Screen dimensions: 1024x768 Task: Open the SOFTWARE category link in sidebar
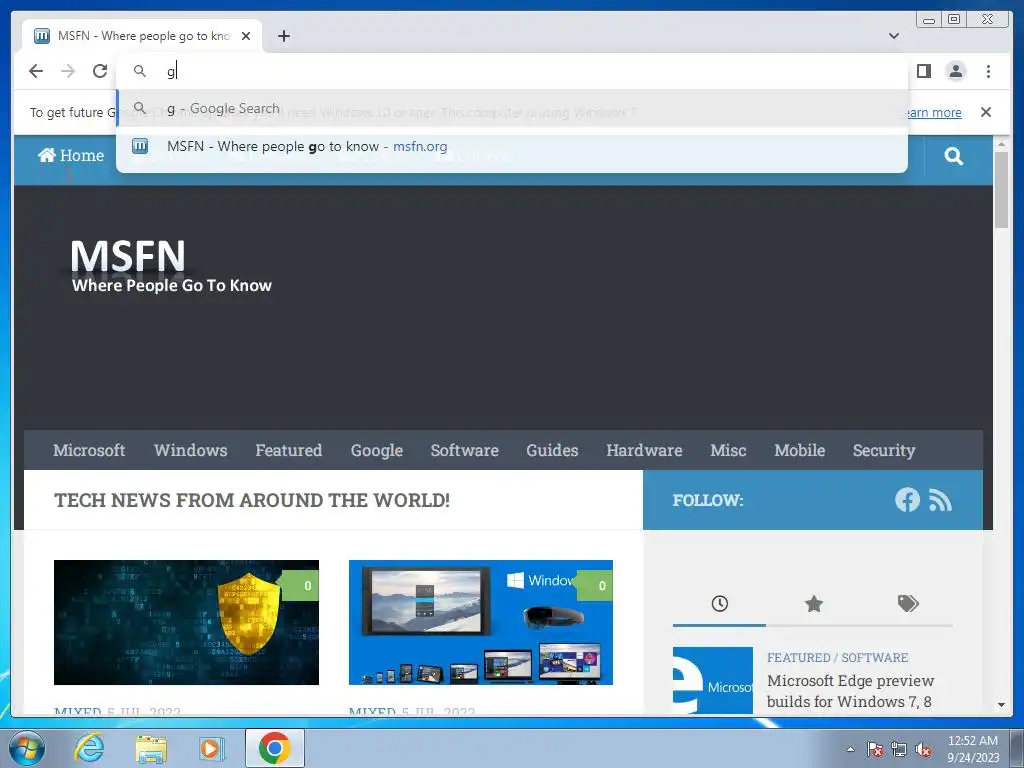(x=874, y=658)
